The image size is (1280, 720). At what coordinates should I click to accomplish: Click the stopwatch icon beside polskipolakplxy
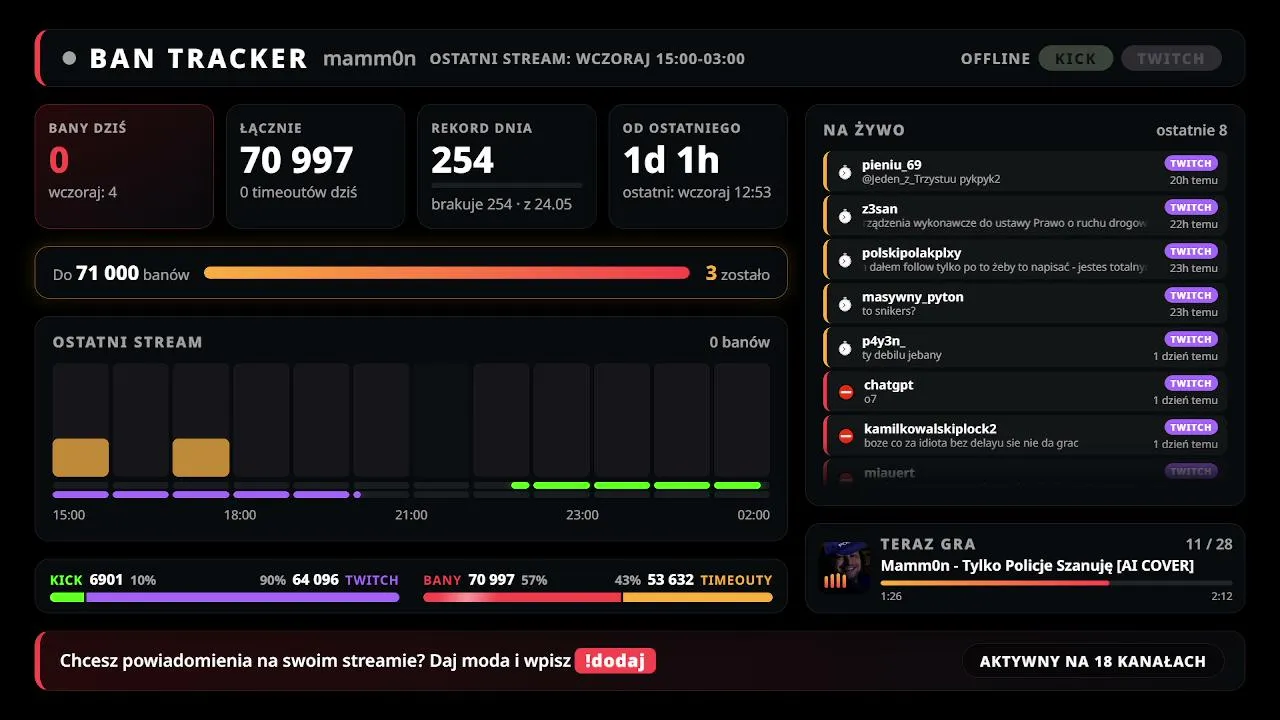[x=845, y=260]
